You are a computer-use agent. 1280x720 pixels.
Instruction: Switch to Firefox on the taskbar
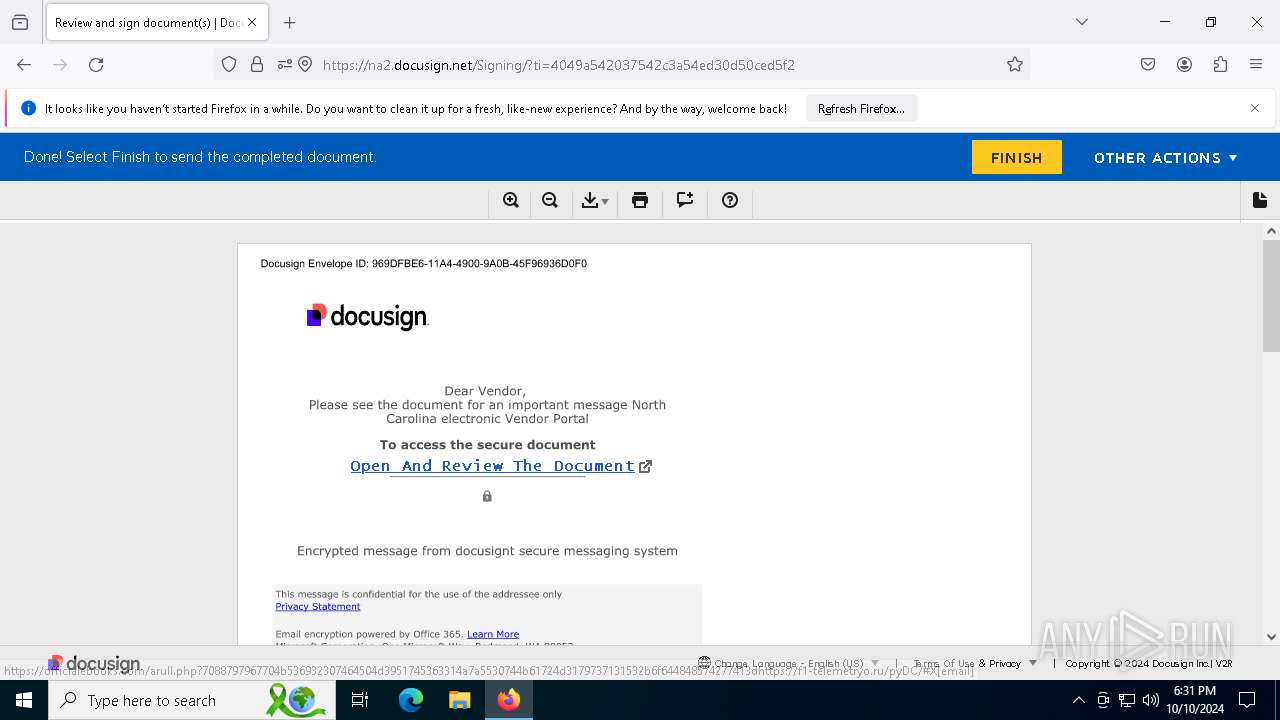[x=509, y=700]
